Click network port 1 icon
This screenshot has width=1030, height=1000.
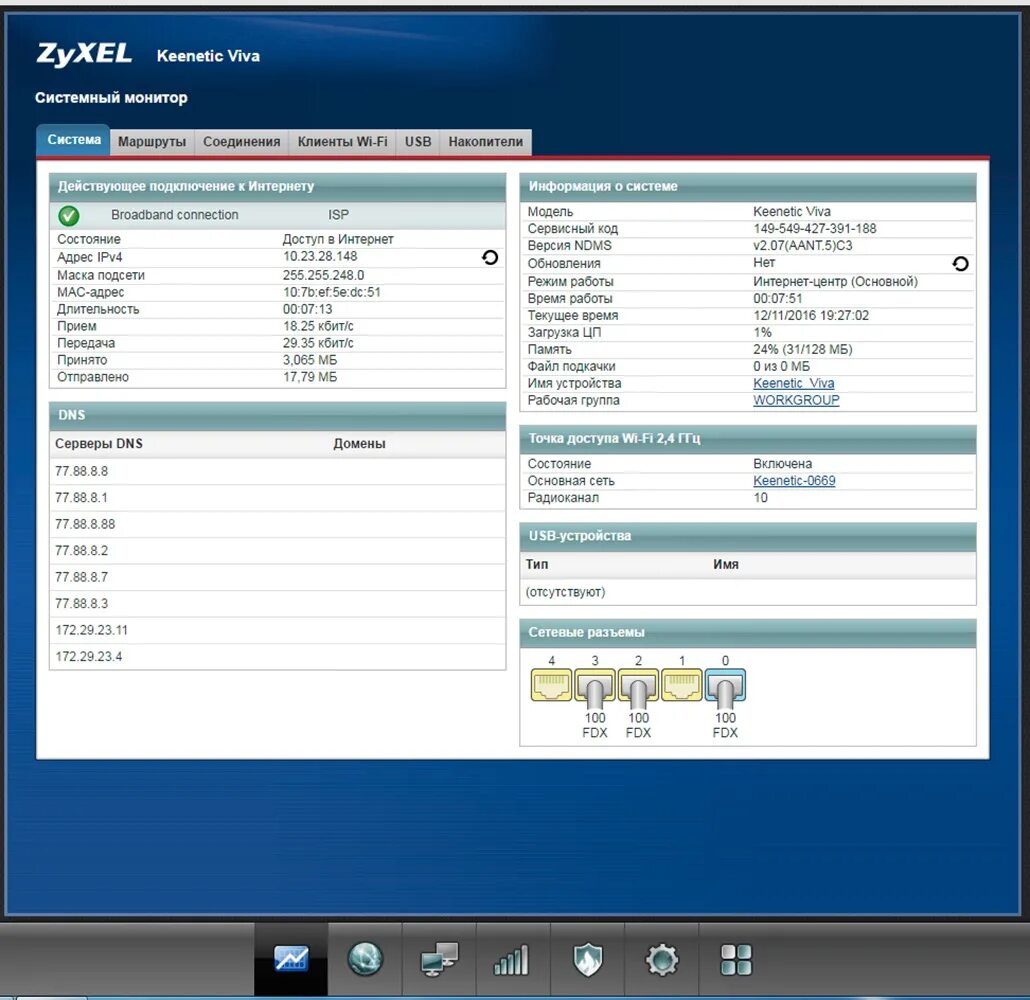pos(682,685)
